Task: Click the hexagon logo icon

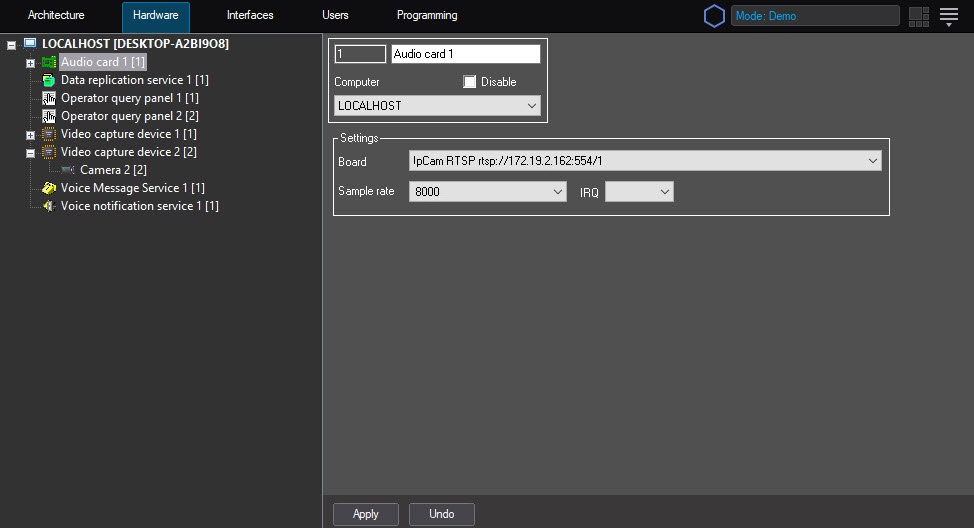Action: (714, 16)
